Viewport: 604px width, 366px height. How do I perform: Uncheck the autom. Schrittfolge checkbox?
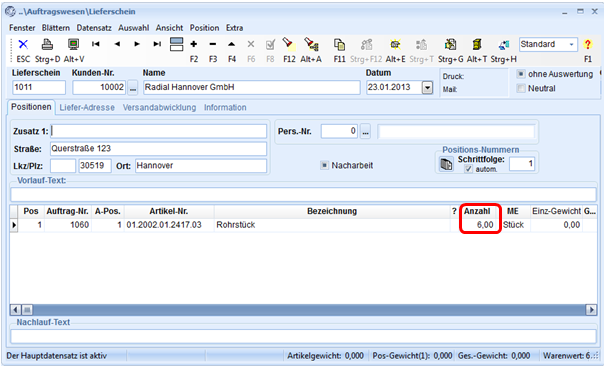pos(468,169)
